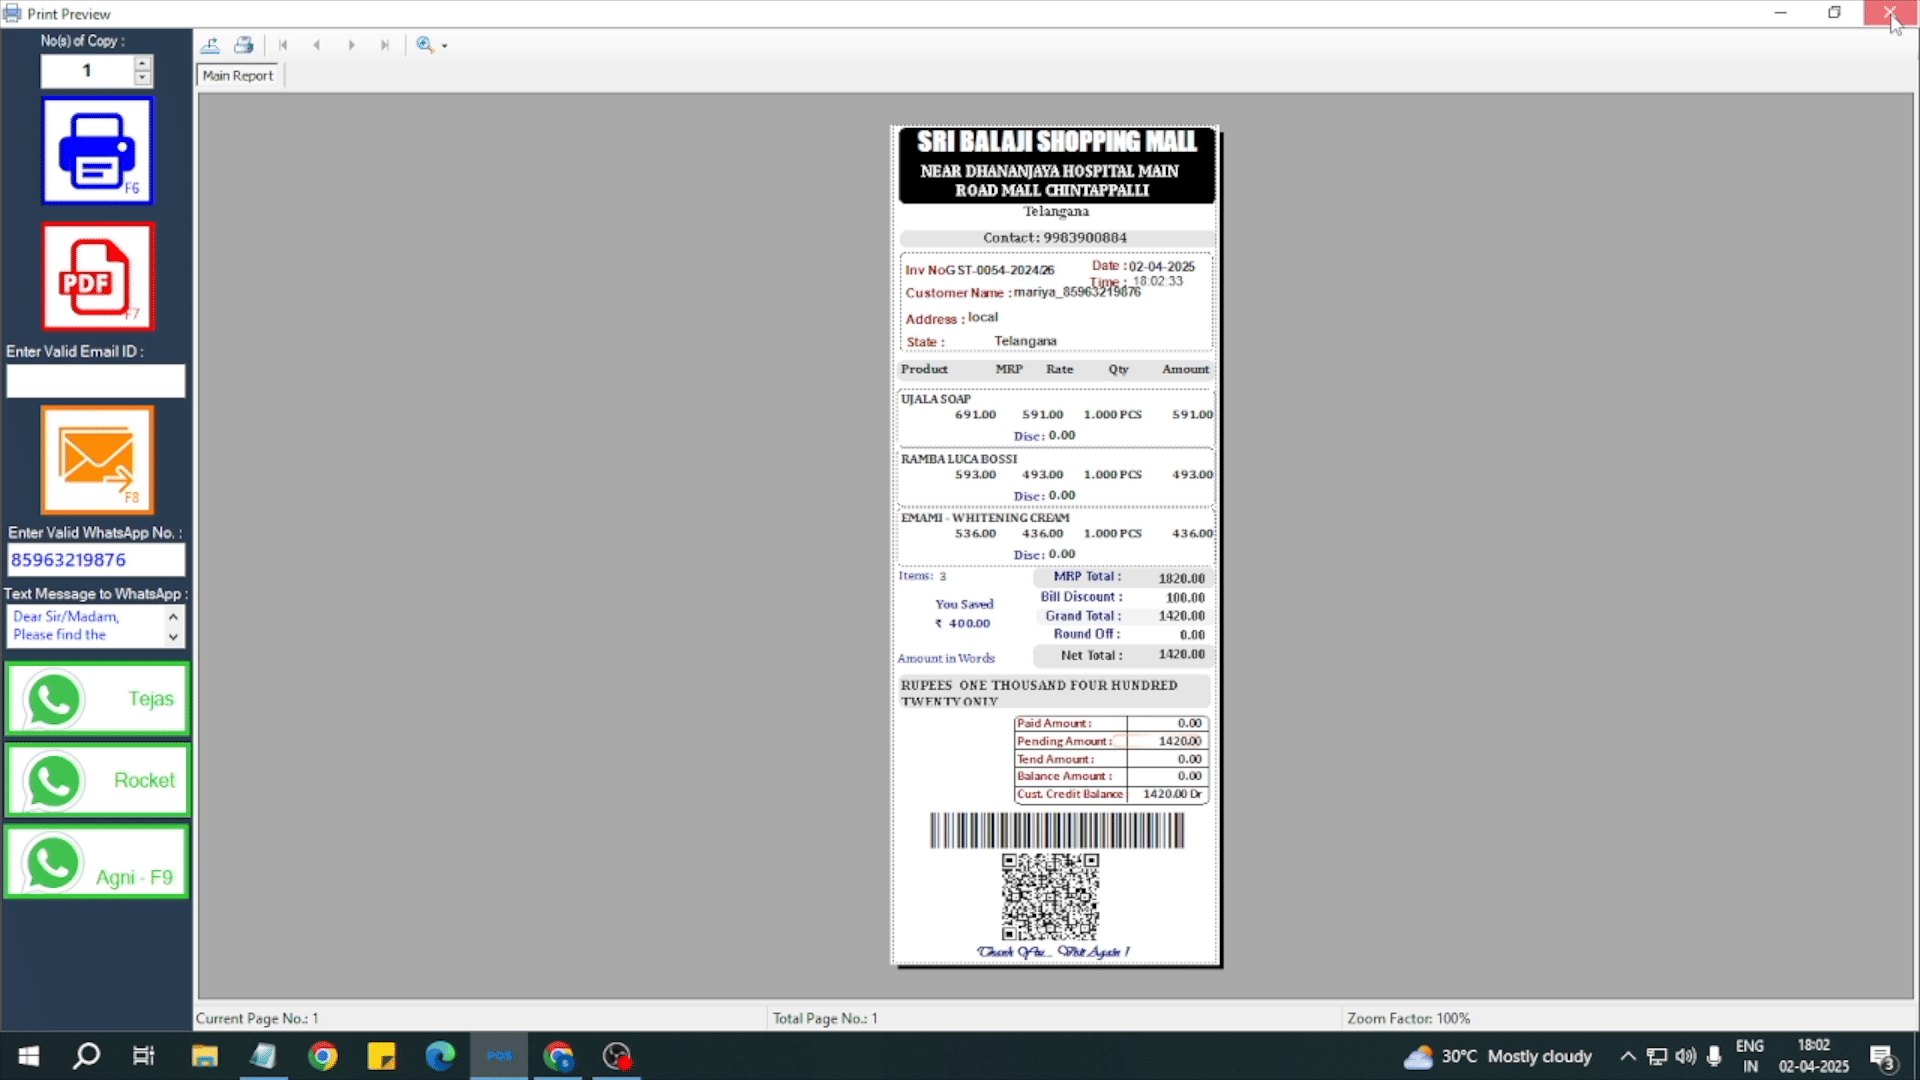This screenshot has width=1920, height=1080.
Task: Send via WhatsApp Rocket button
Action: 97,780
